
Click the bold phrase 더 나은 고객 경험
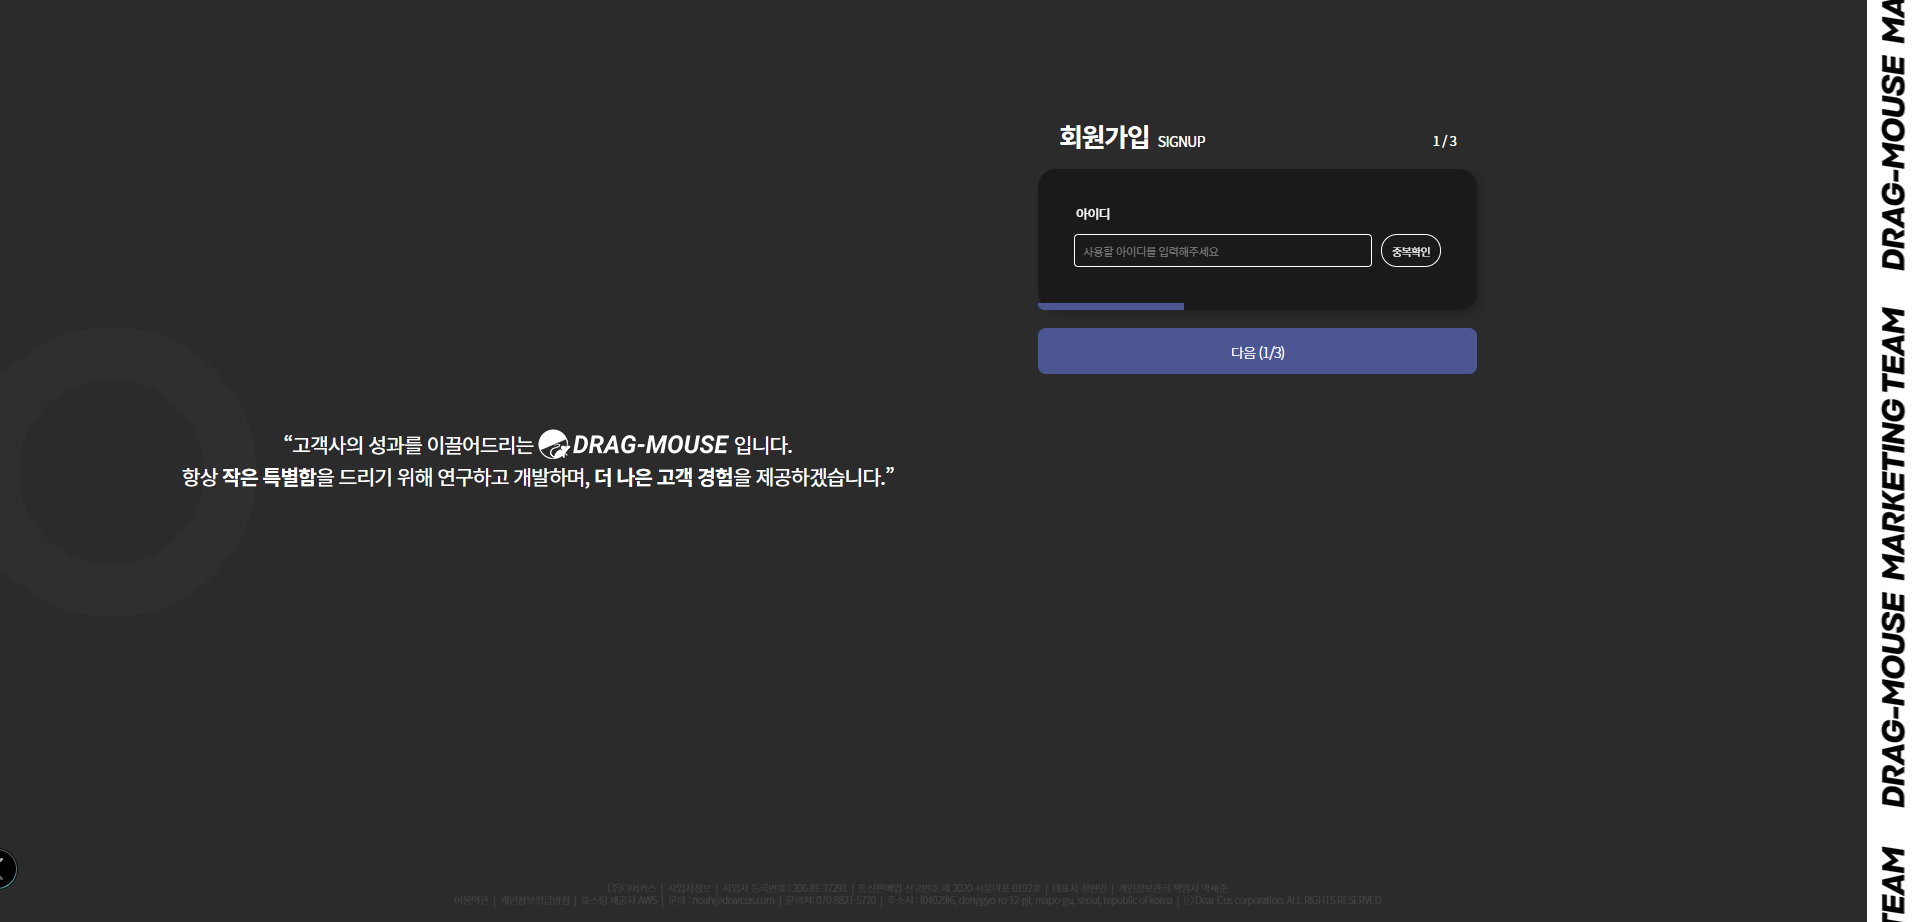[x=664, y=477]
